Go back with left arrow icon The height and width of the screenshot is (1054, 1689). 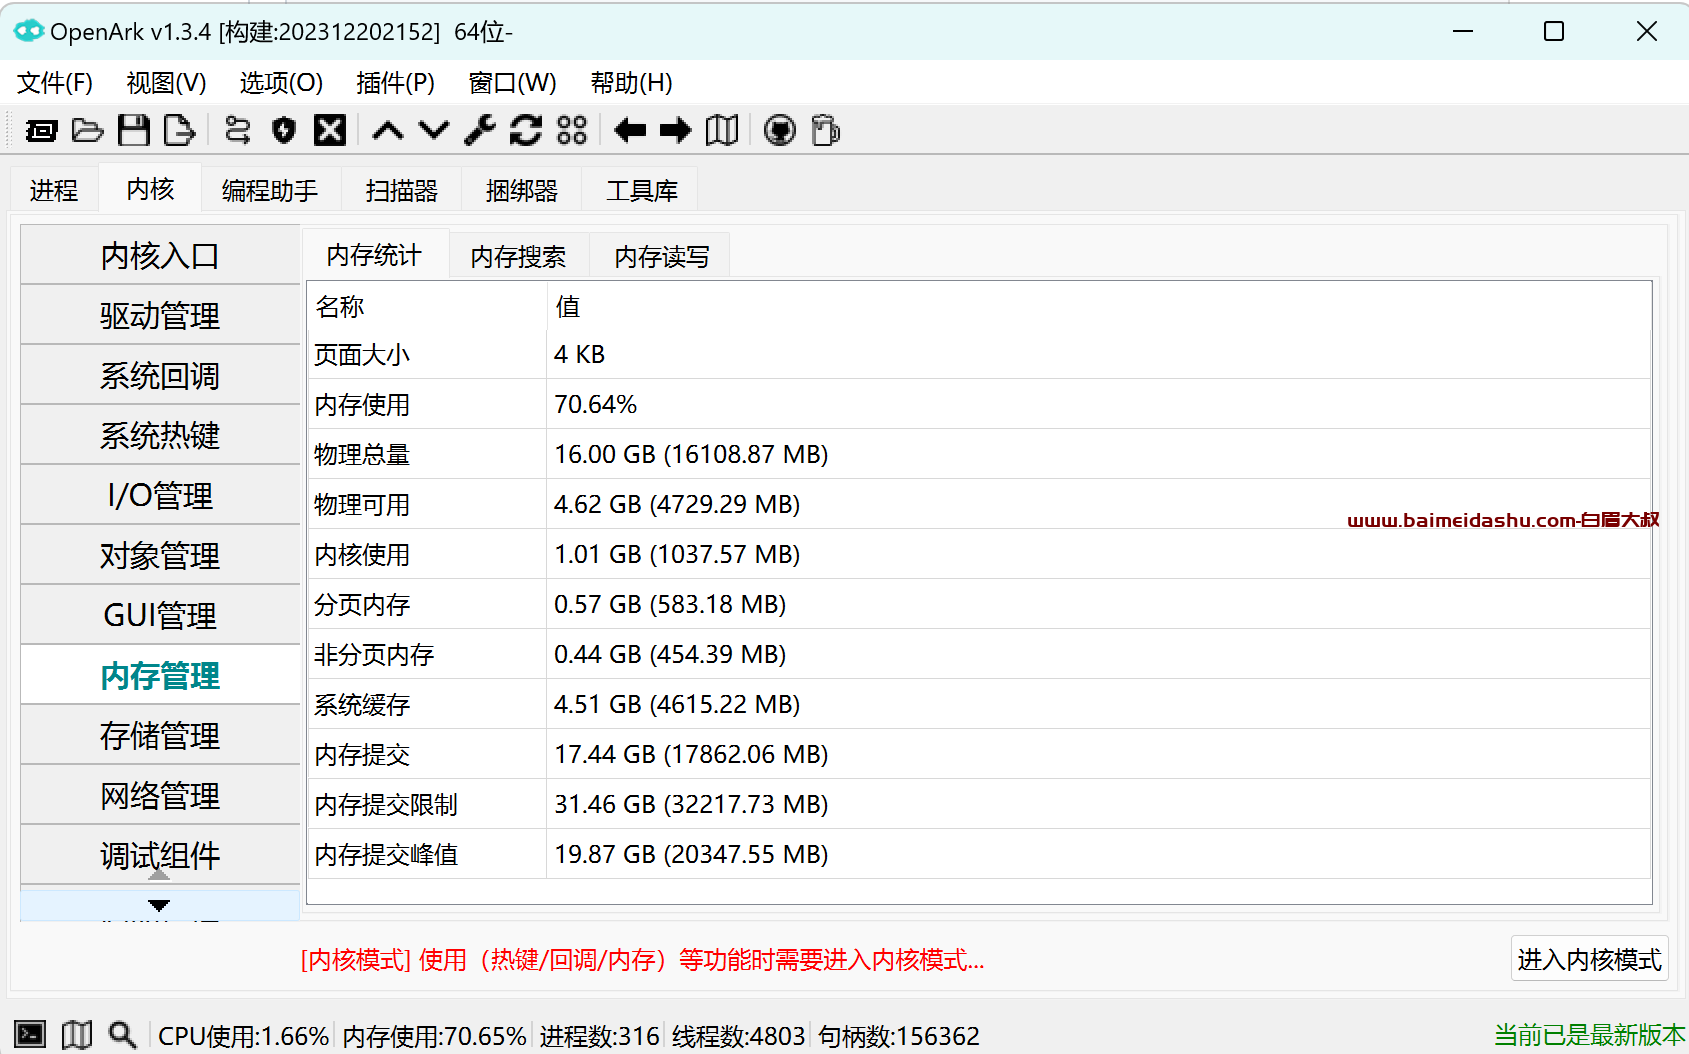coord(630,130)
